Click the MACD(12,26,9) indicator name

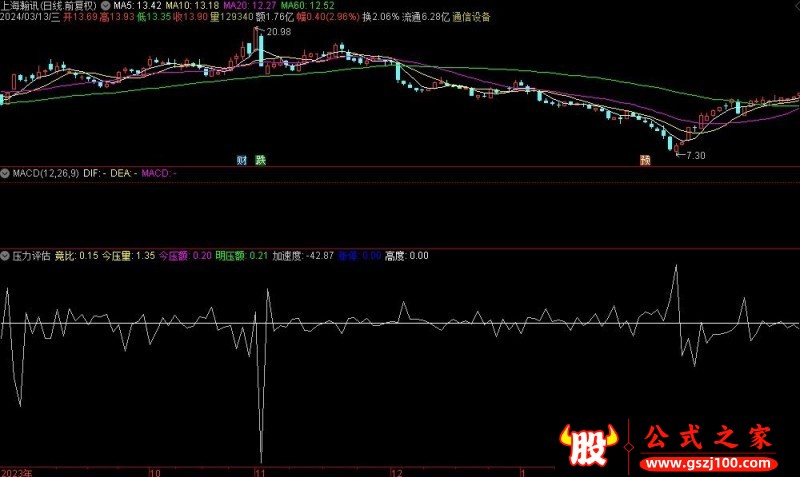pyautogui.click(x=45, y=173)
